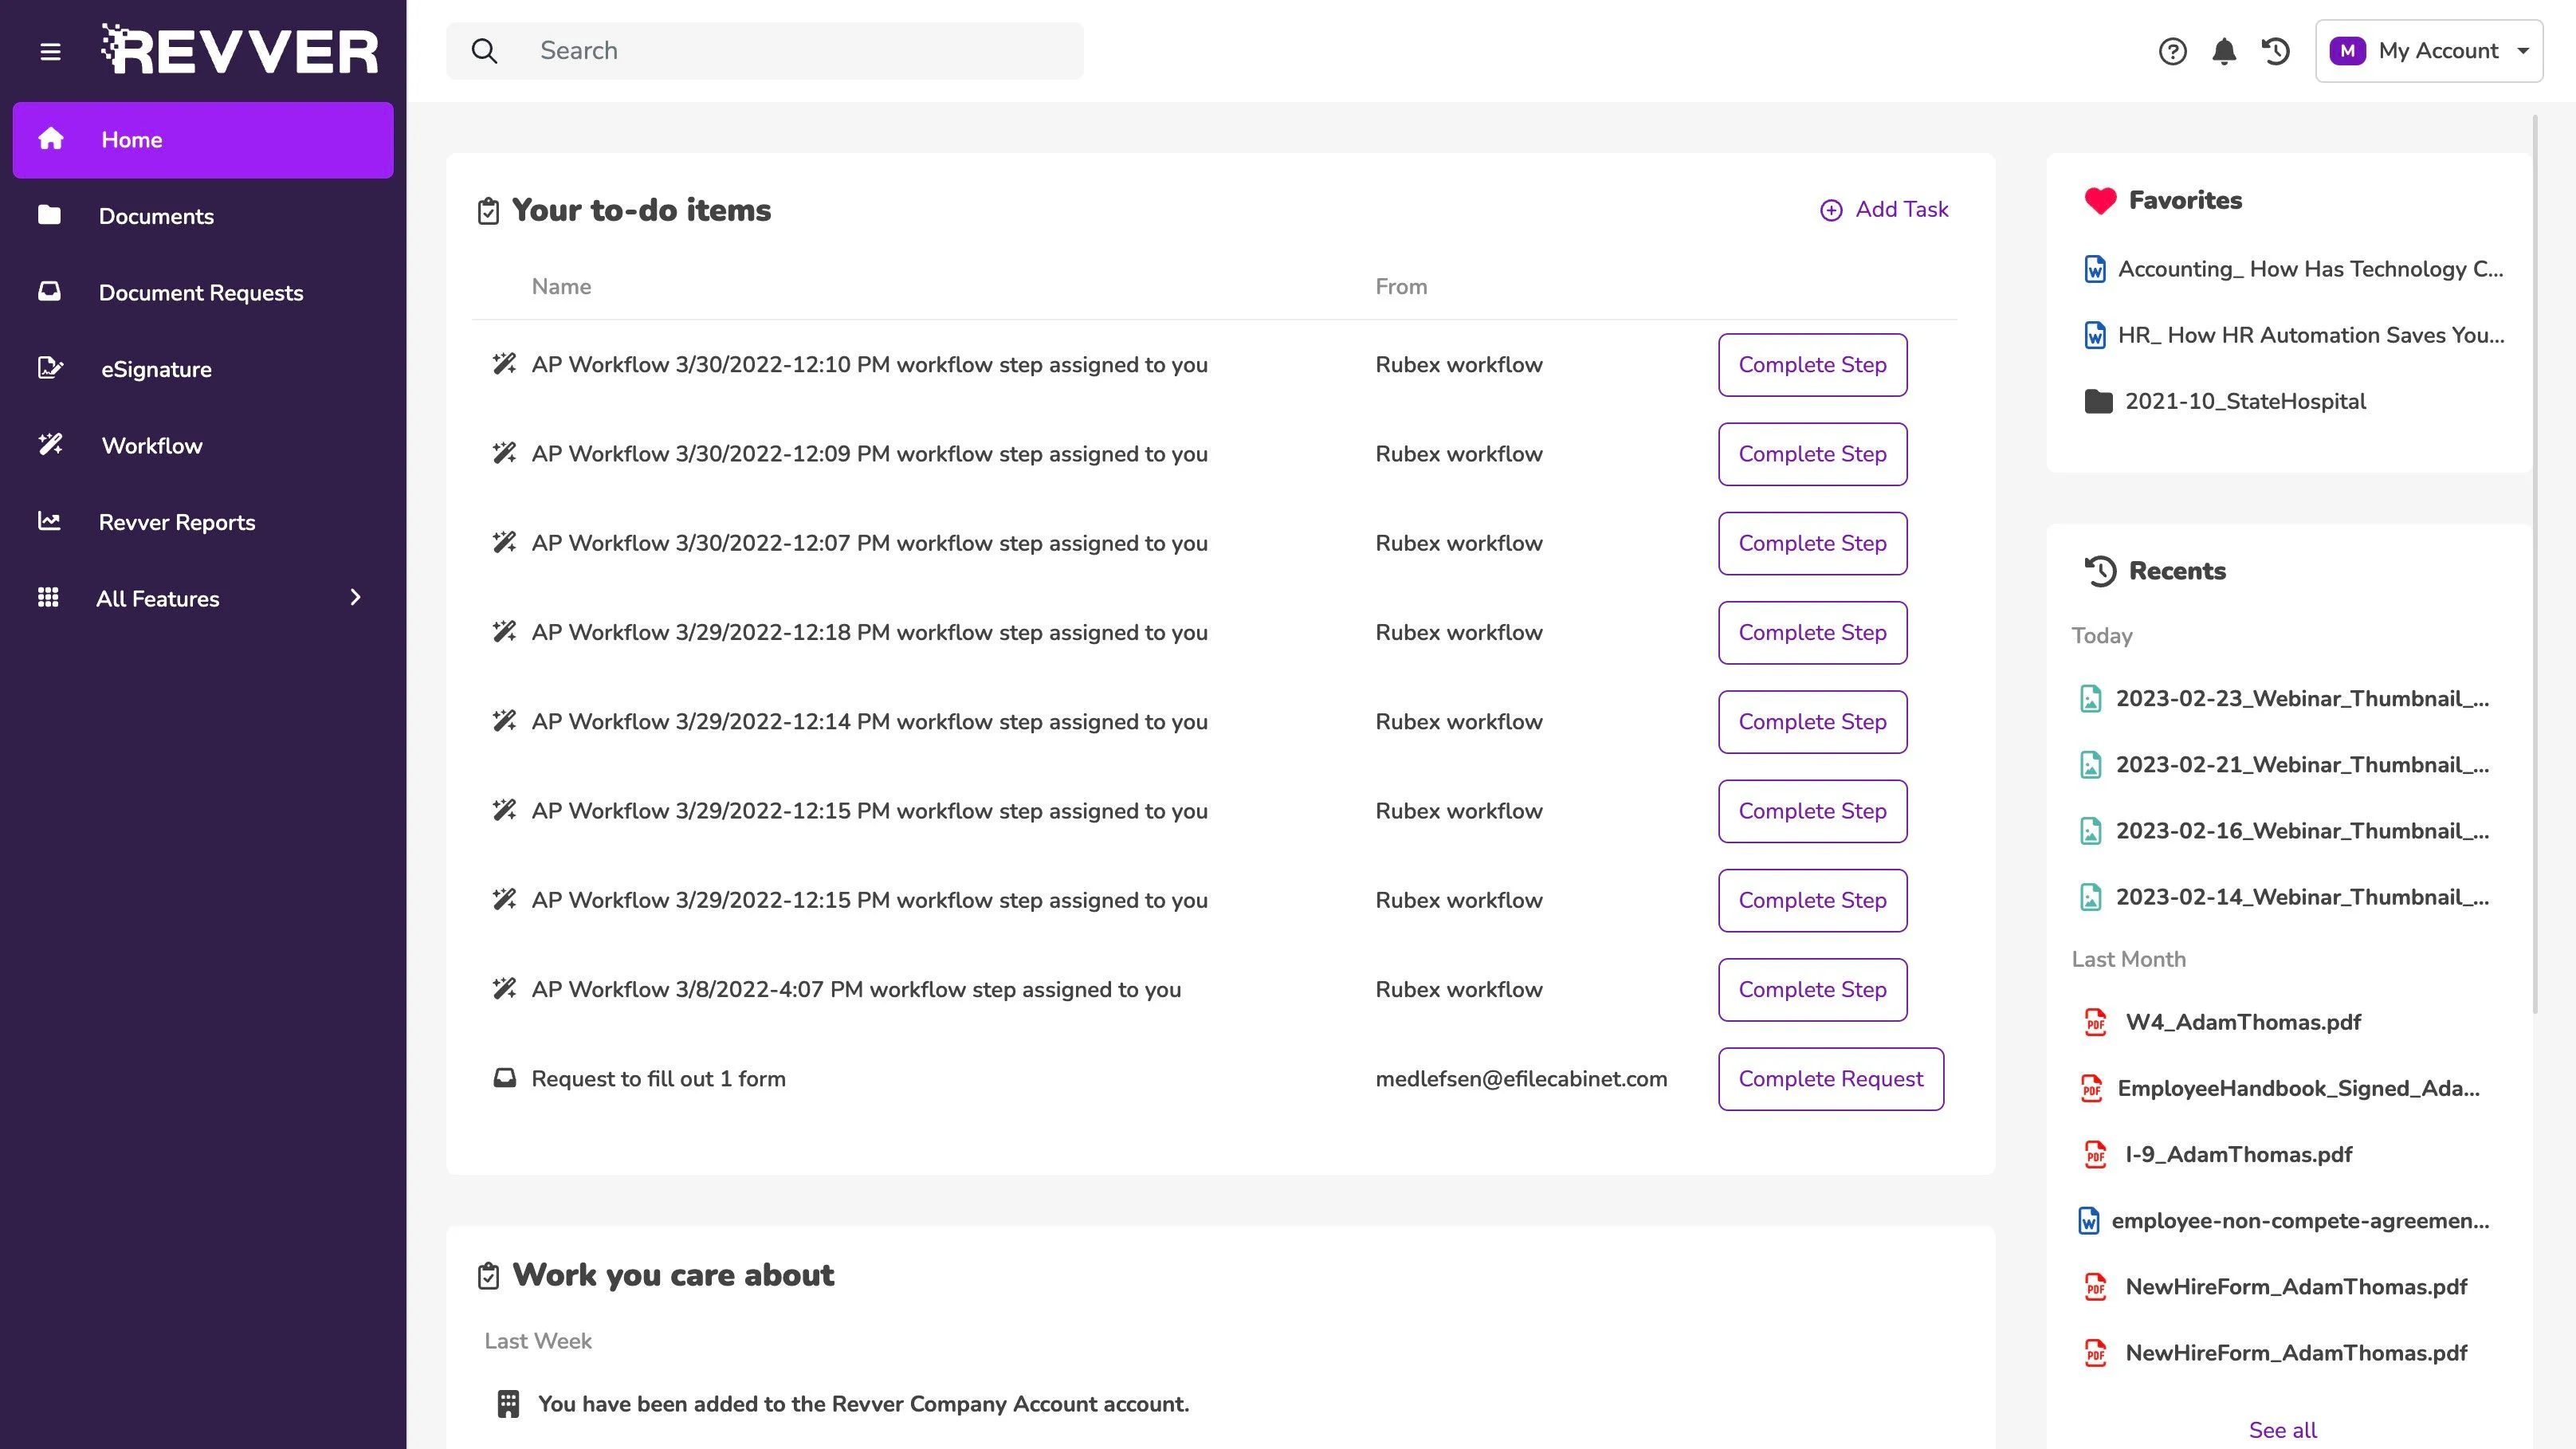The height and width of the screenshot is (1449, 2576).
Task: Click See all link under Recents
Action: (x=2282, y=1430)
